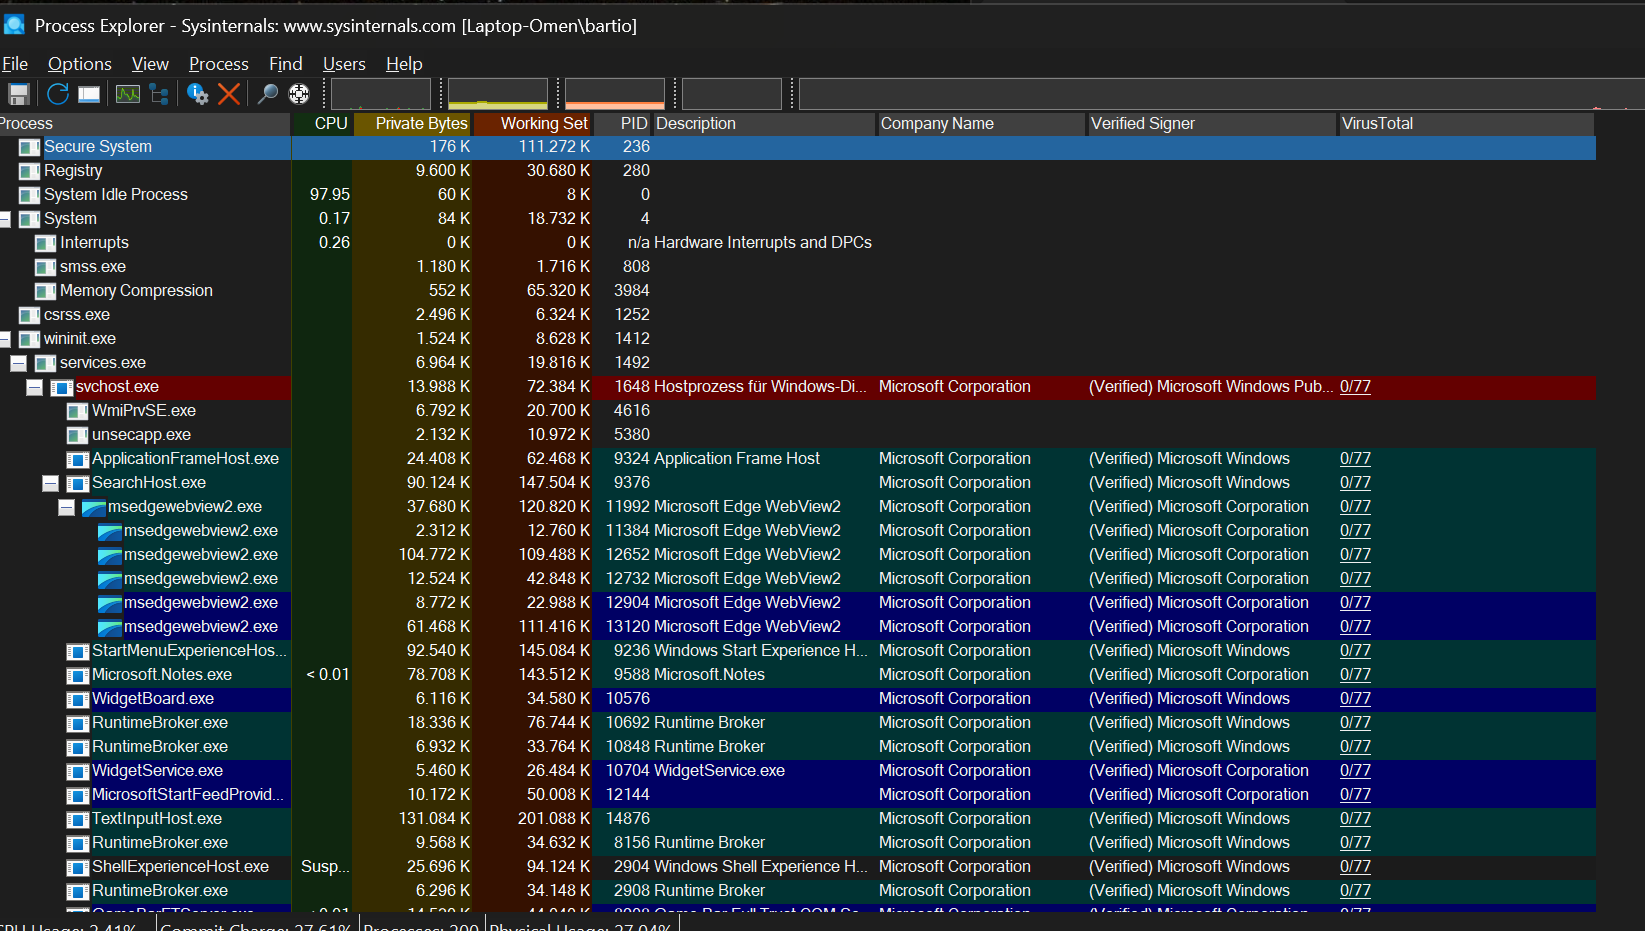Sort by the PID column header

[623, 124]
